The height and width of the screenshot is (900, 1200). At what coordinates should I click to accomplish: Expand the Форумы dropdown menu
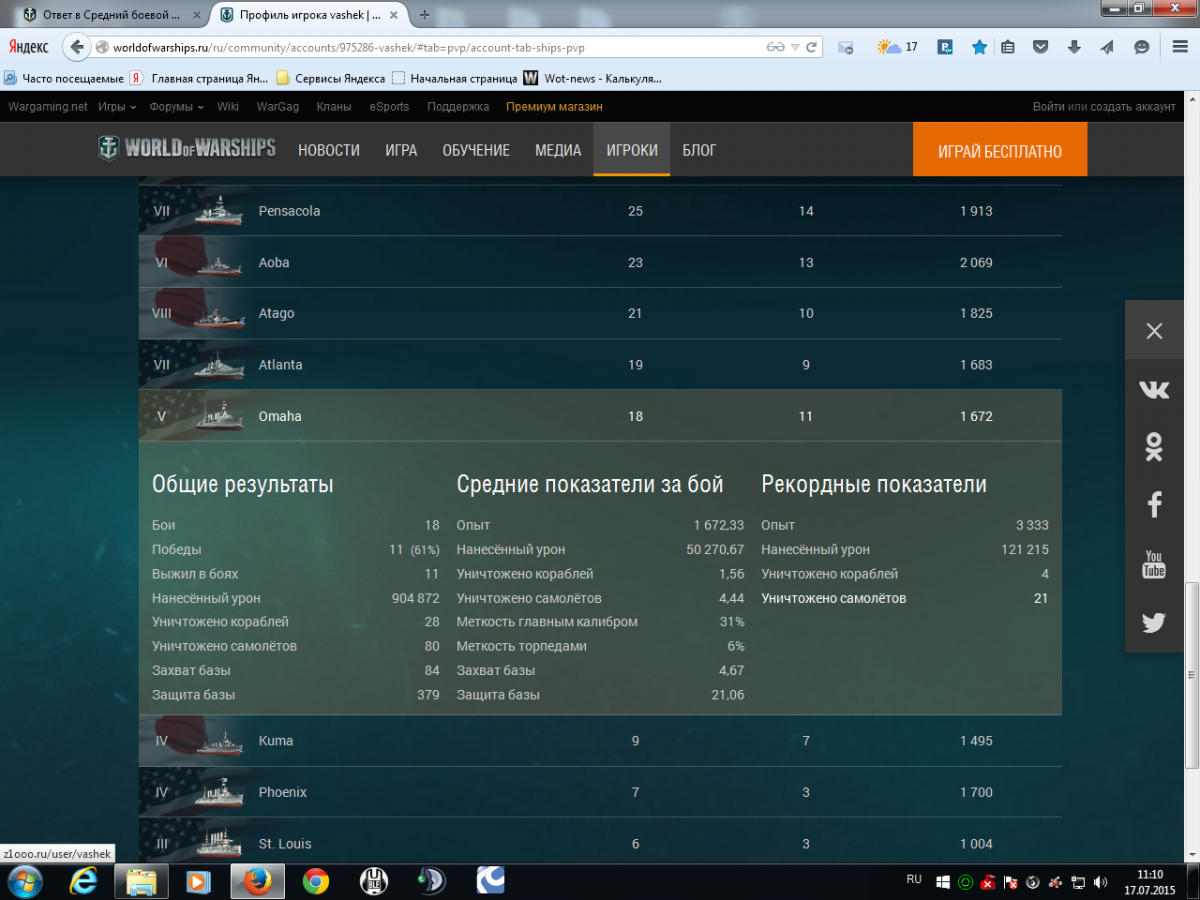[177, 107]
